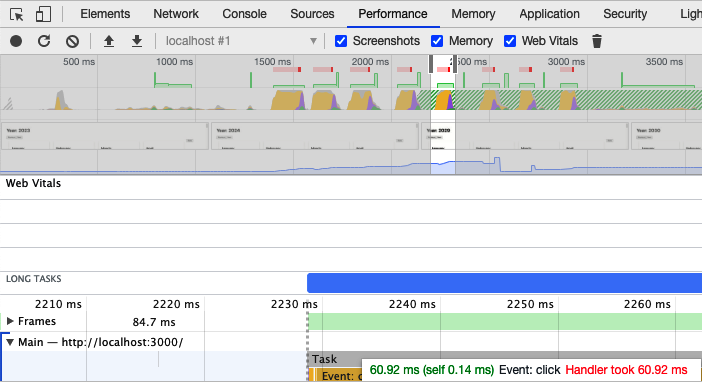The width and height of the screenshot is (702, 382).
Task: Click the left overview selection handle
Action: click(x=431, y=64)
